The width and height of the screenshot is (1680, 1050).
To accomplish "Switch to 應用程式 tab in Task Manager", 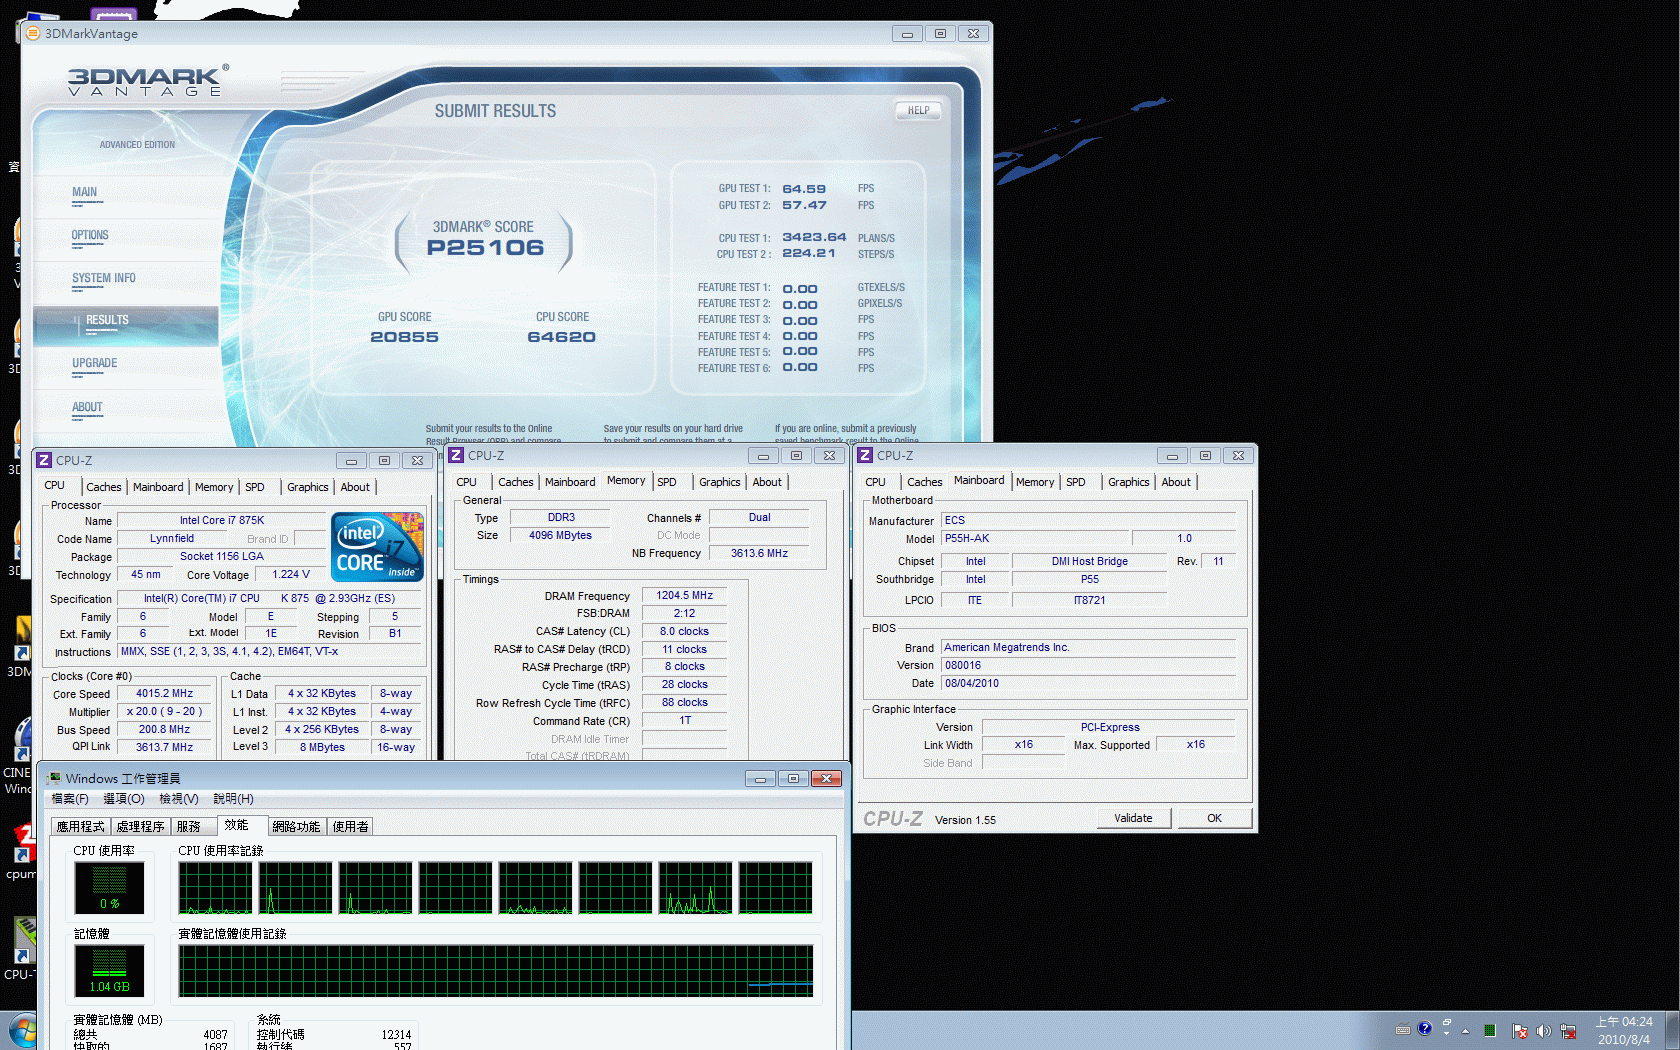I will [80, 826].
